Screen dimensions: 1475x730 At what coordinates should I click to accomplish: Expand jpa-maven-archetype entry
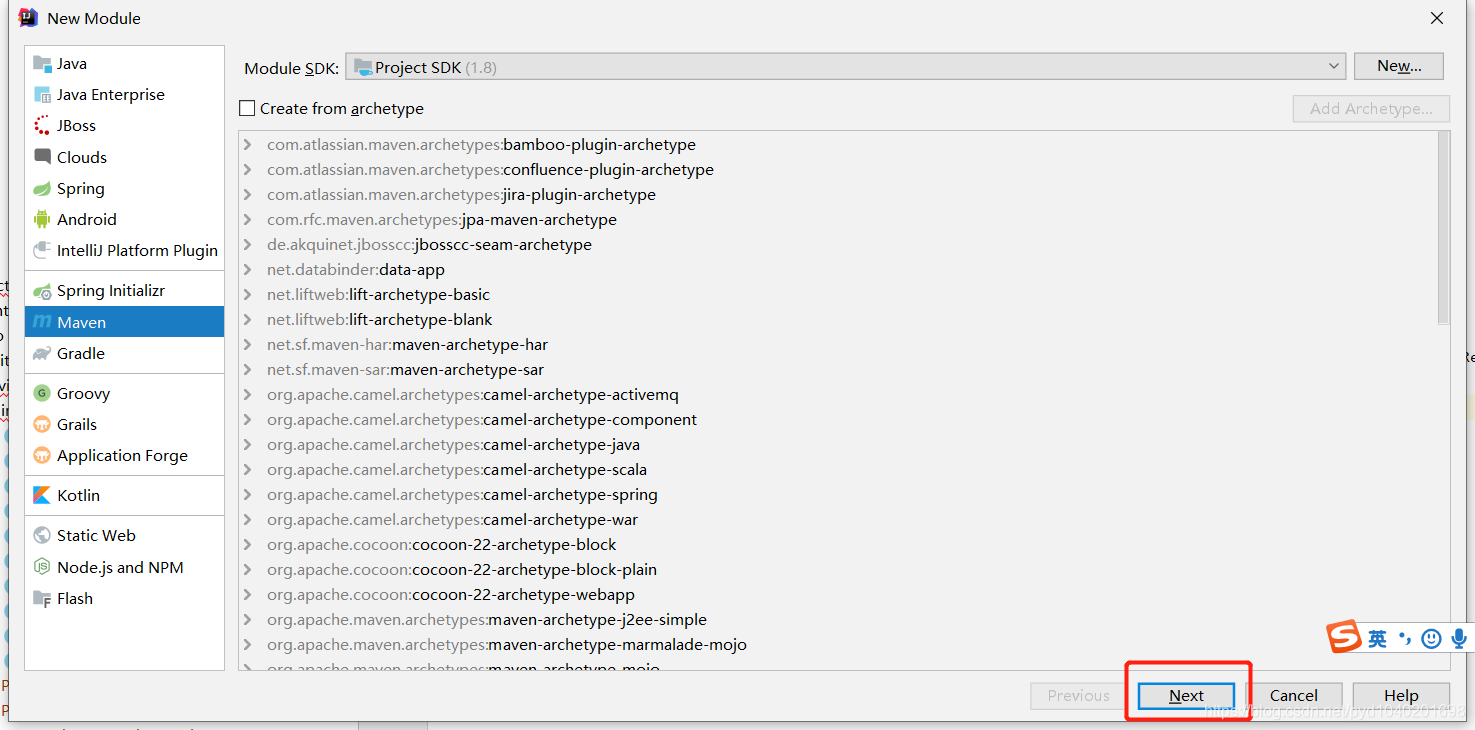pos(248,220)
